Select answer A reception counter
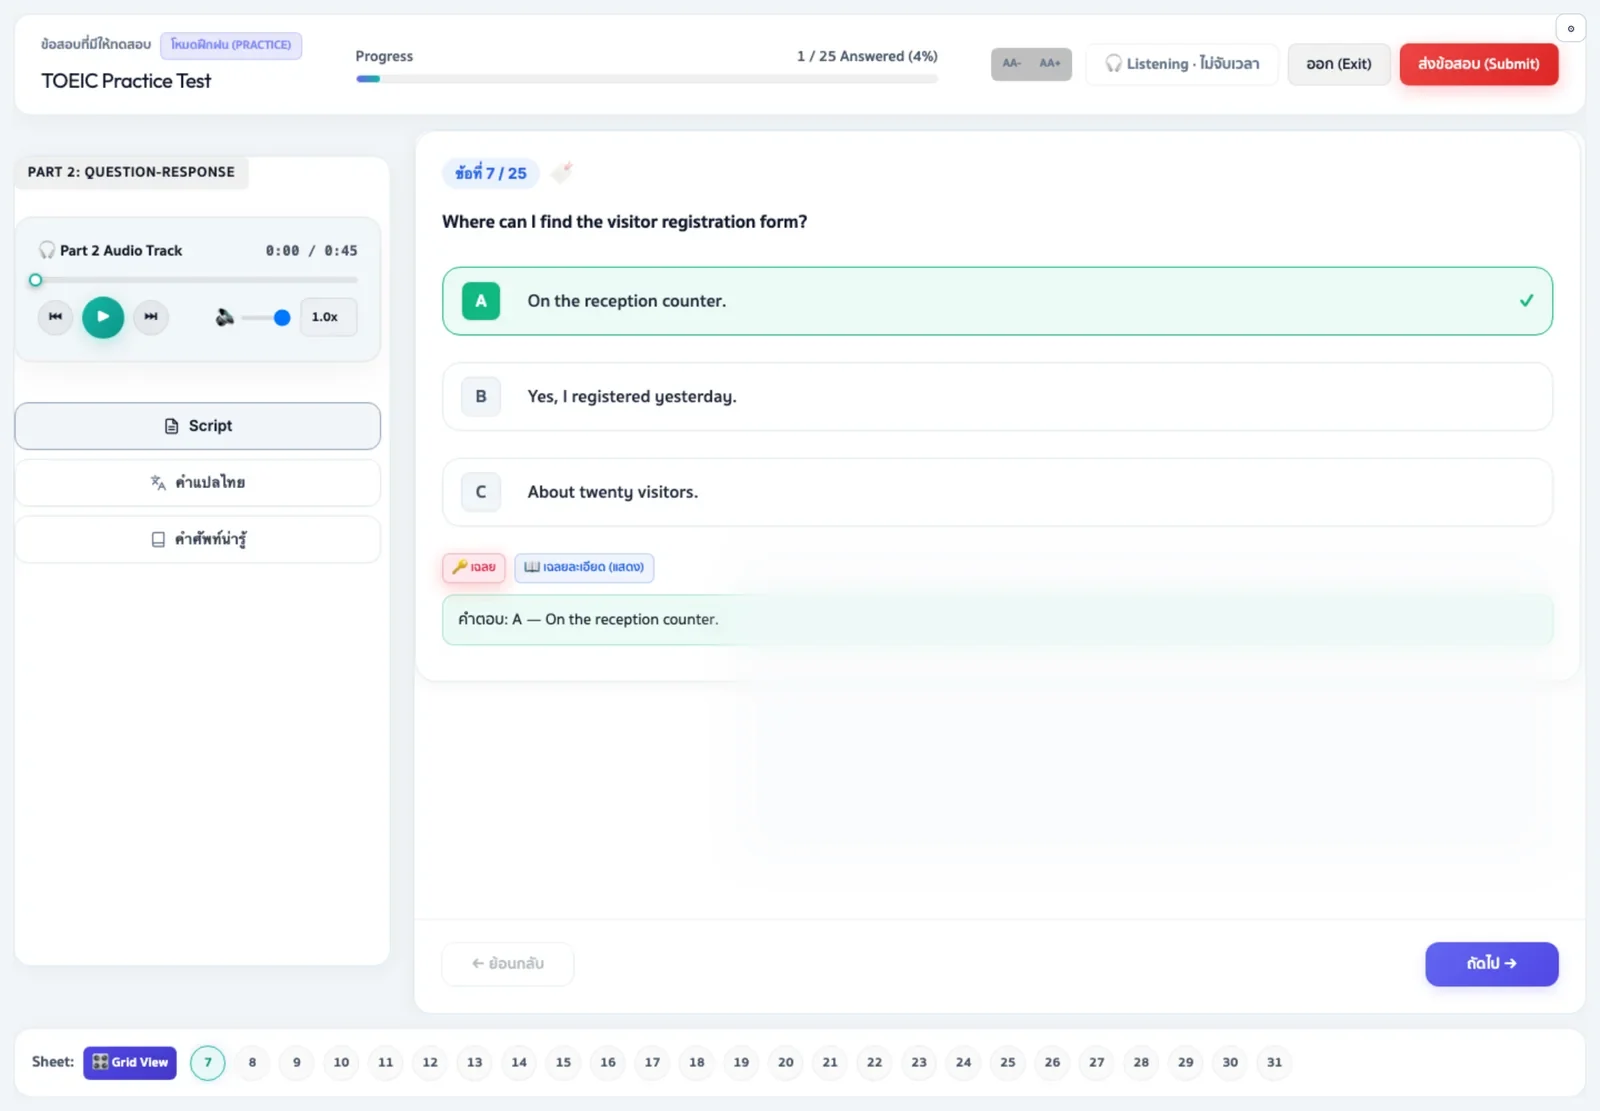The width and height of the screenshot is (1600, 1111). (997, 301)
